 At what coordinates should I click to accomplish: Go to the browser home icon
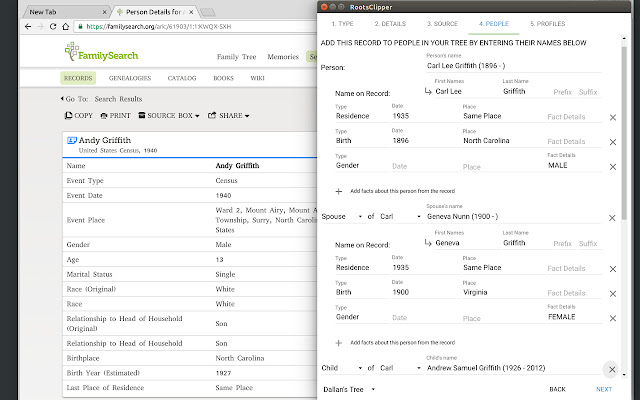click(65, 27)
